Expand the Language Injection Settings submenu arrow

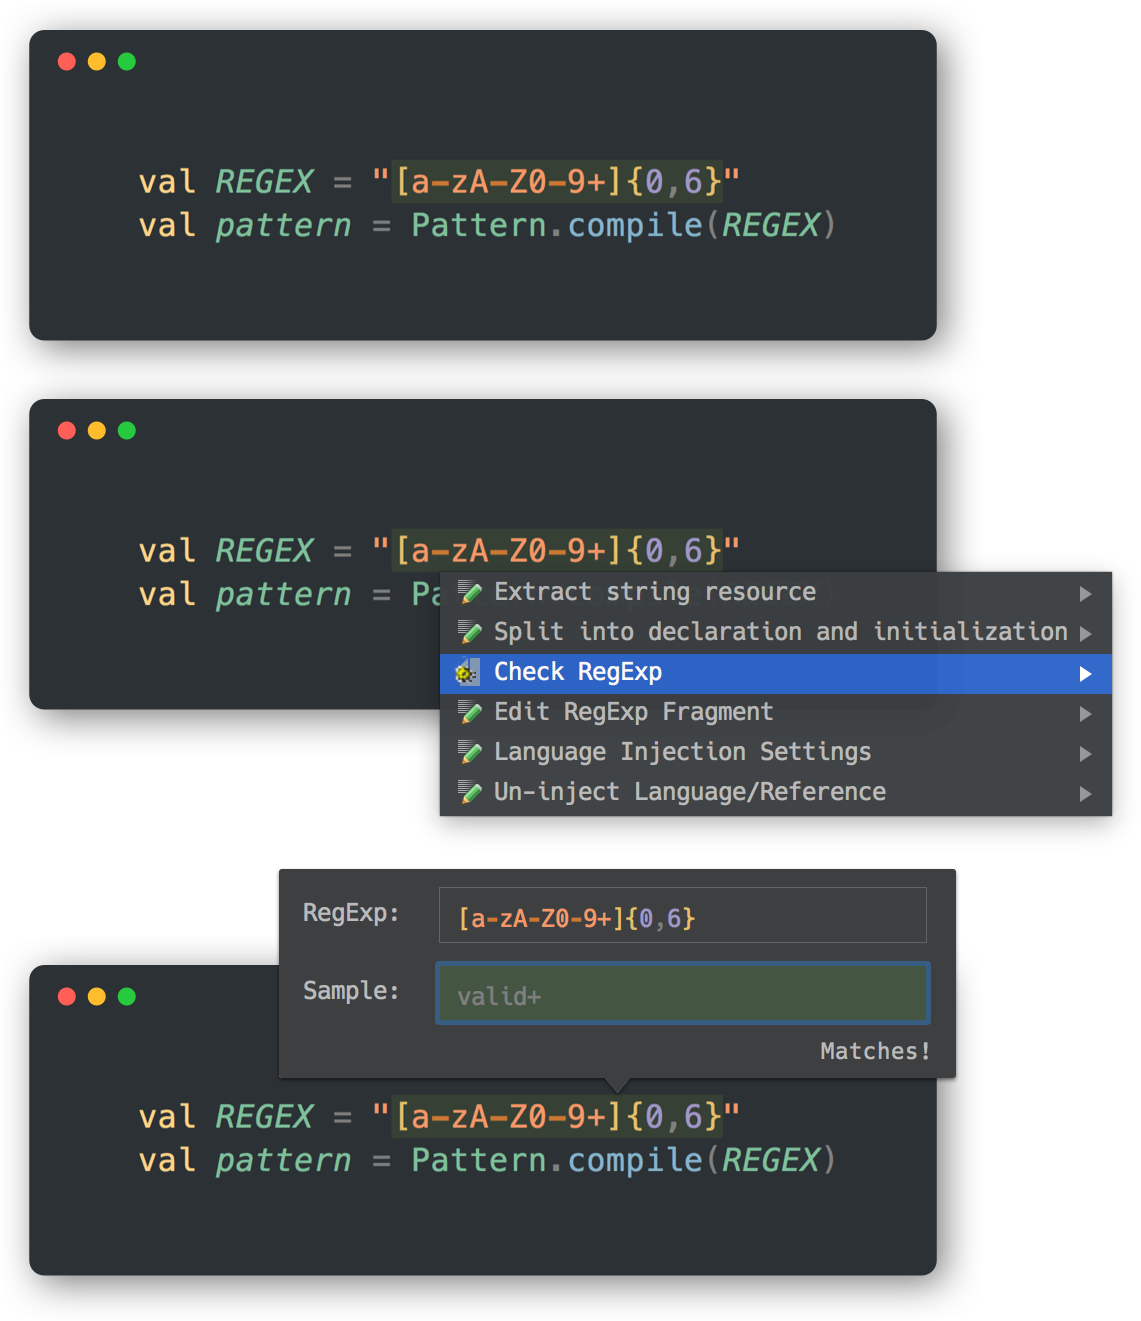[1086, 753]
